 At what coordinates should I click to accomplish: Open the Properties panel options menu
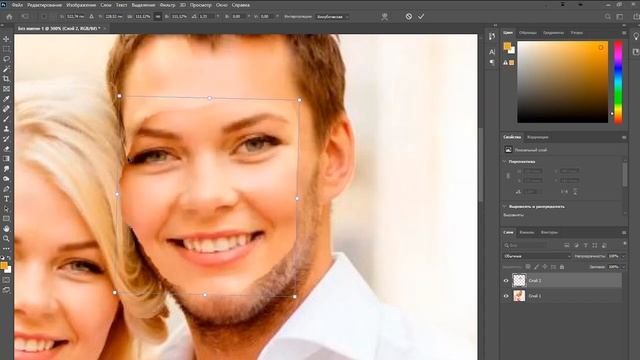click(624, 138)
